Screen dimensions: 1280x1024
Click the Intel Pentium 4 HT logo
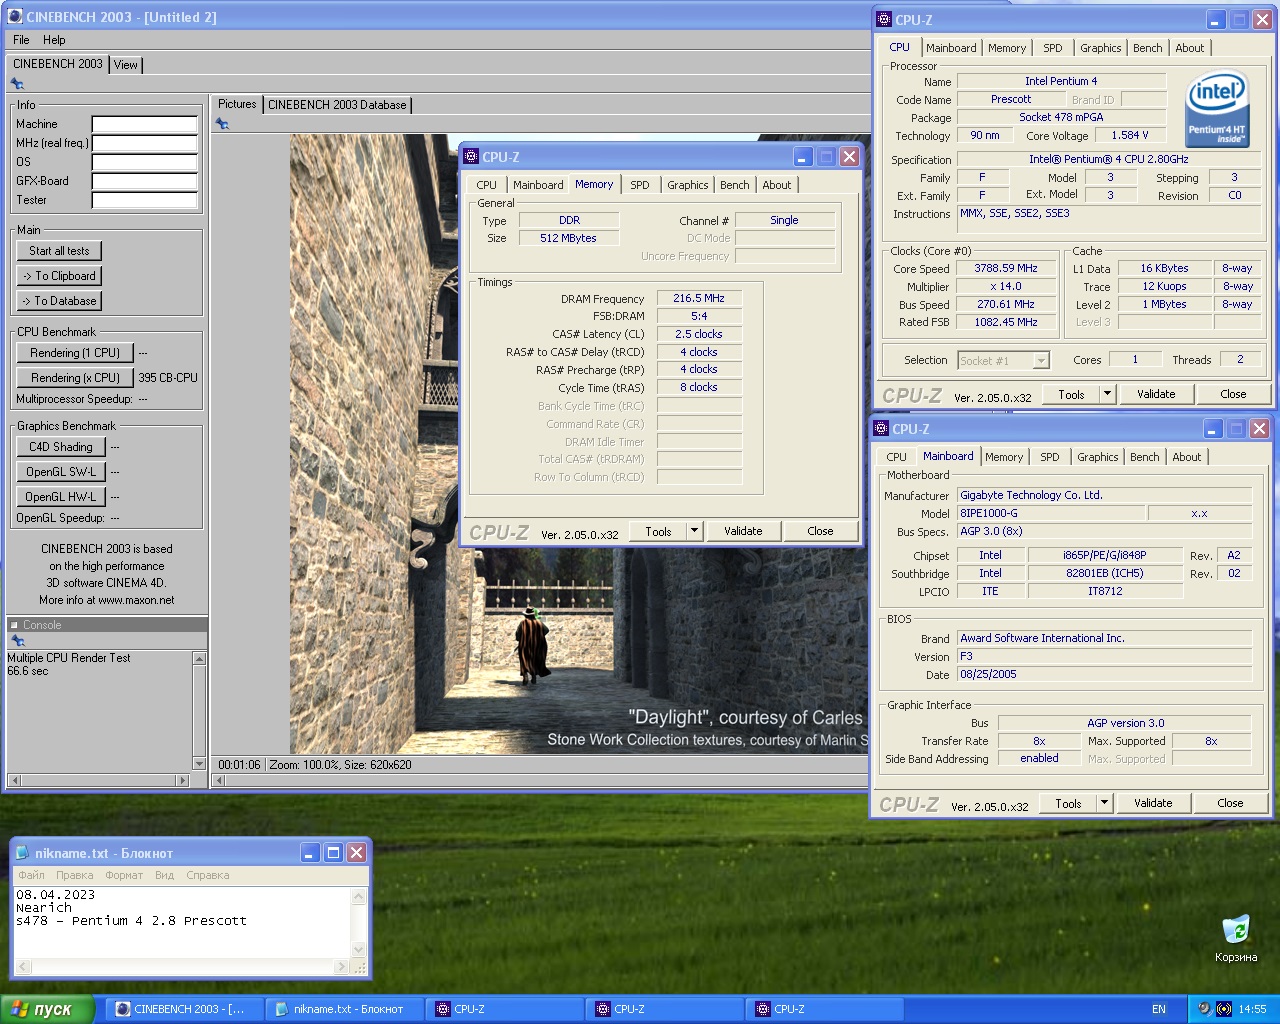[x=1217, y=108]
